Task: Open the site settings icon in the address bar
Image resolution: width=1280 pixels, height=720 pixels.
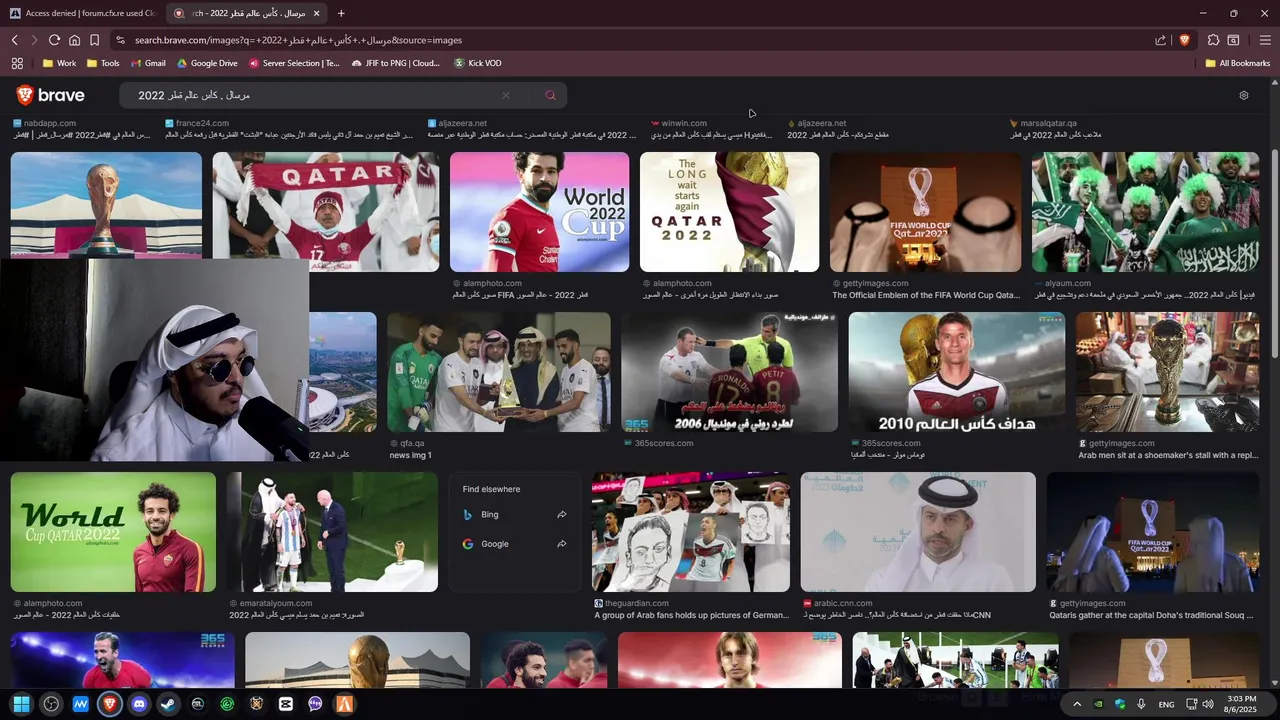Action: [x=120, y=40]
